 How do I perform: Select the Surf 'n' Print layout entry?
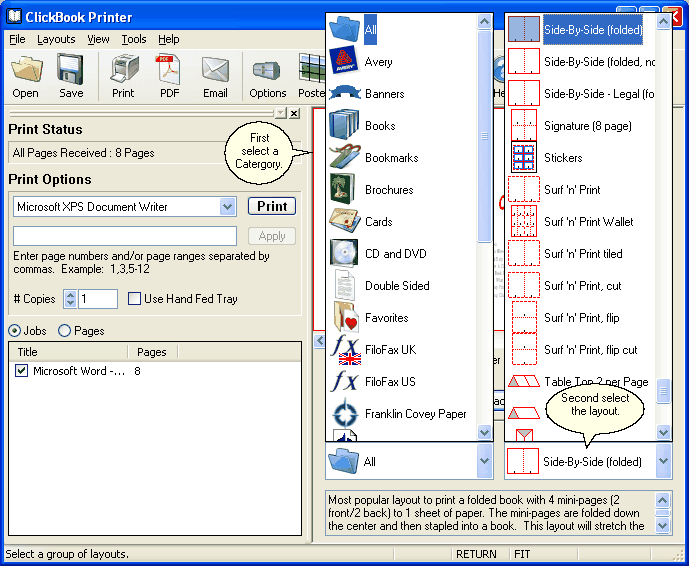[x=581, y=189]
